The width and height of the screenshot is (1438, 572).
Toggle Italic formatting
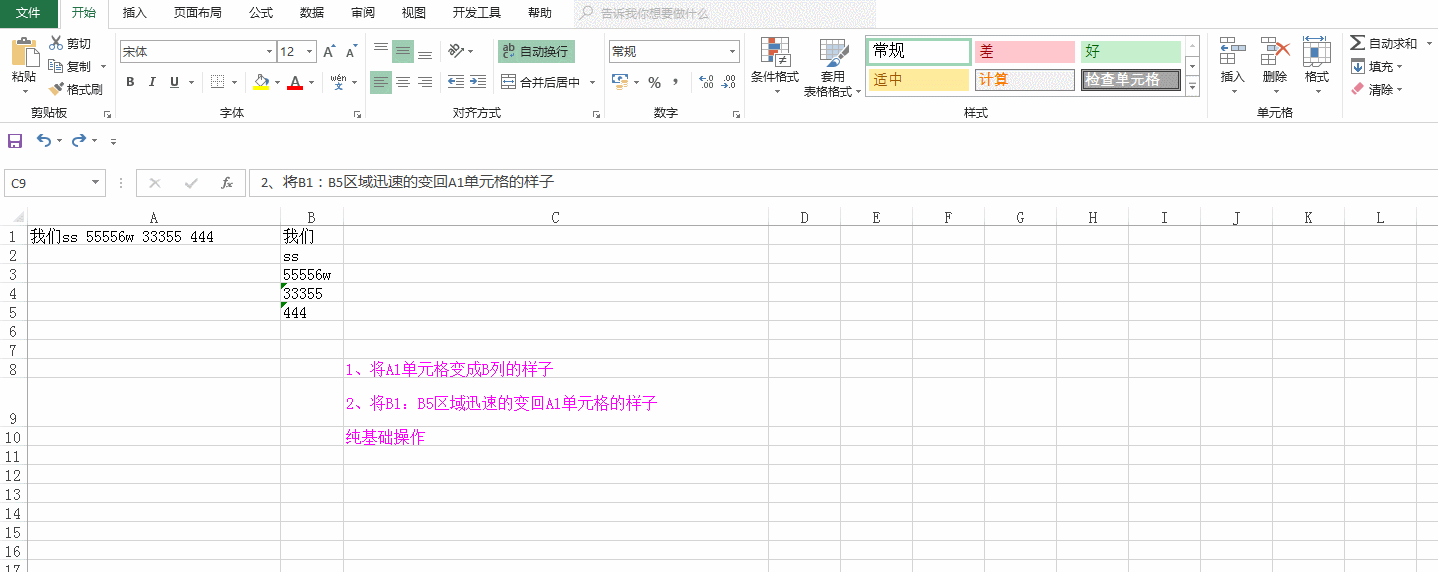click(153, 82)
